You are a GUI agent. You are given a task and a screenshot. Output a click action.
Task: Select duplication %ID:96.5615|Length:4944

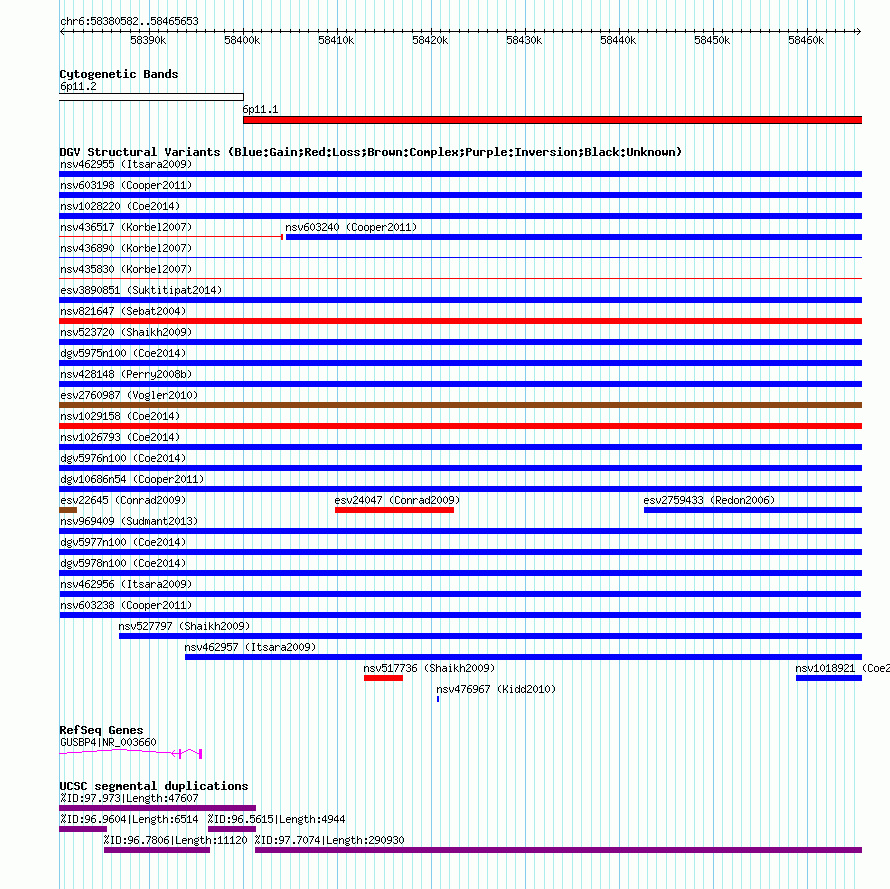[x=232, y=829]
